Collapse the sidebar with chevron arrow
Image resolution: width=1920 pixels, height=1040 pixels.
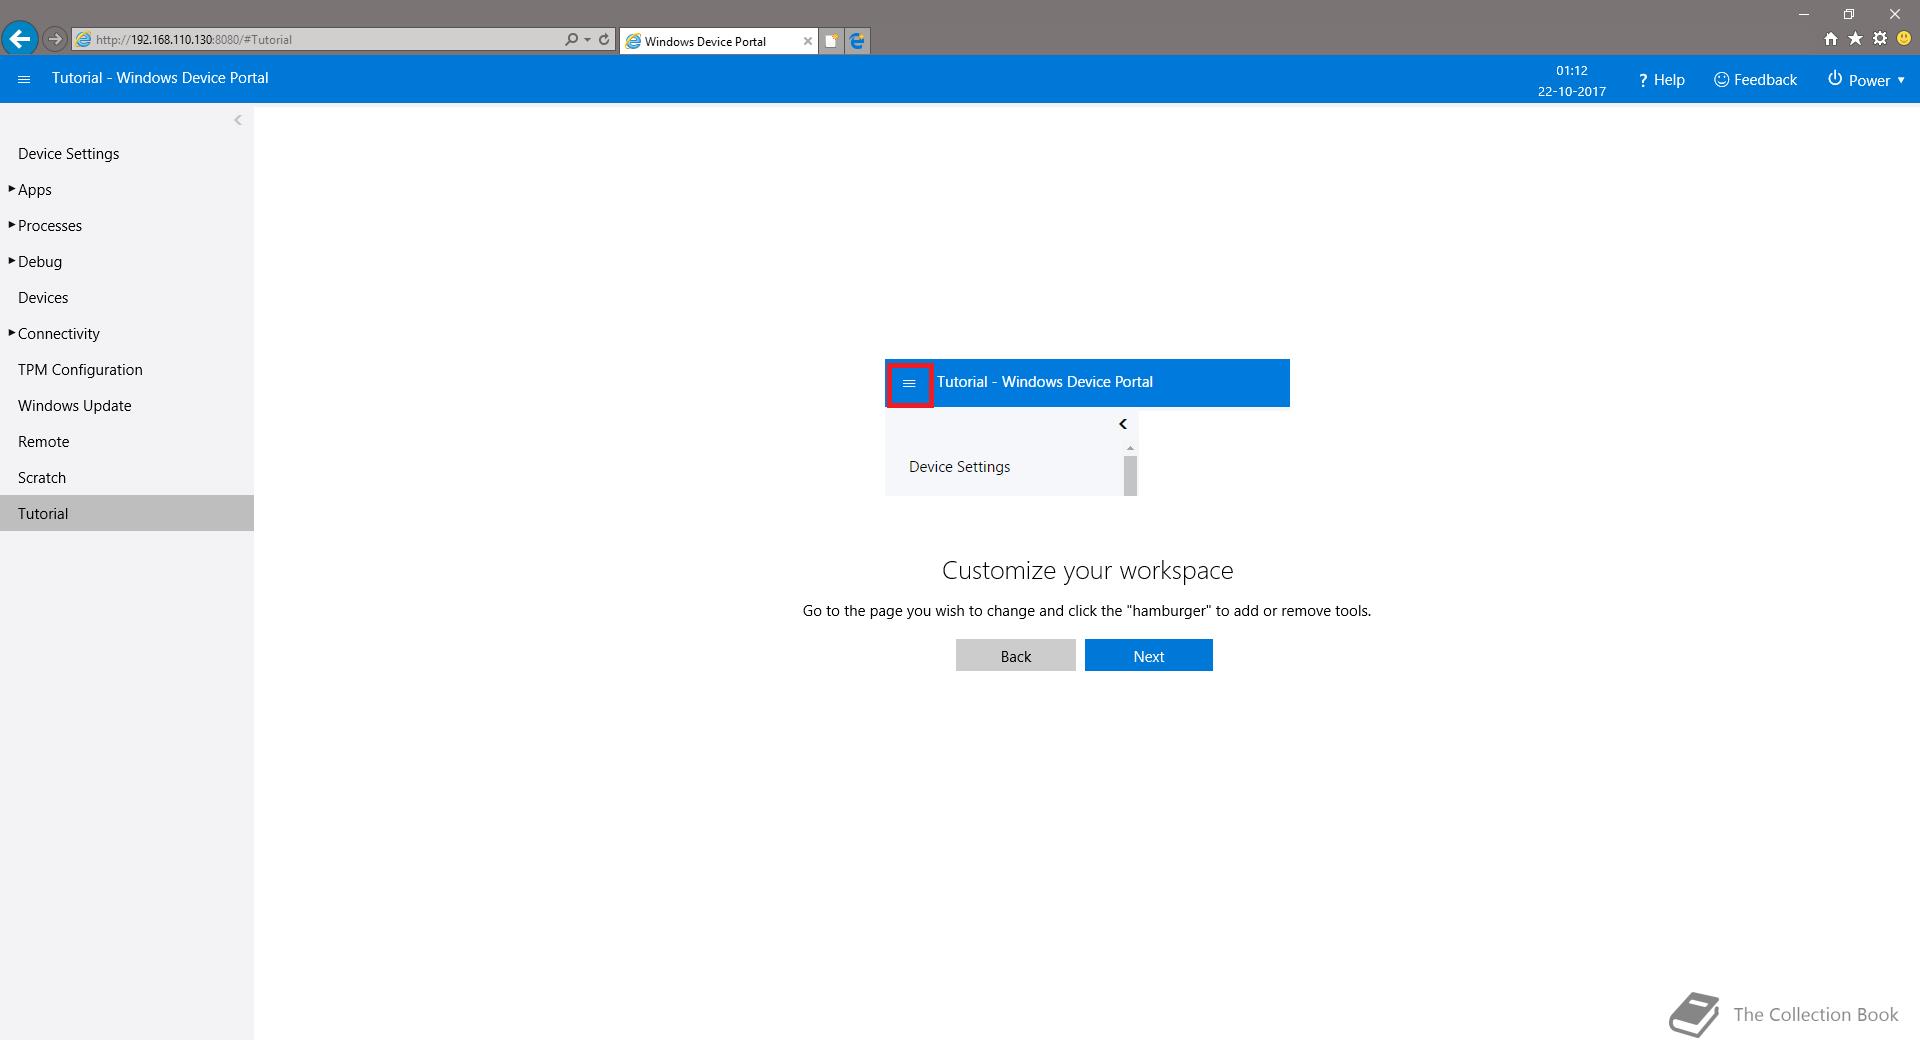tap(238, 120)
